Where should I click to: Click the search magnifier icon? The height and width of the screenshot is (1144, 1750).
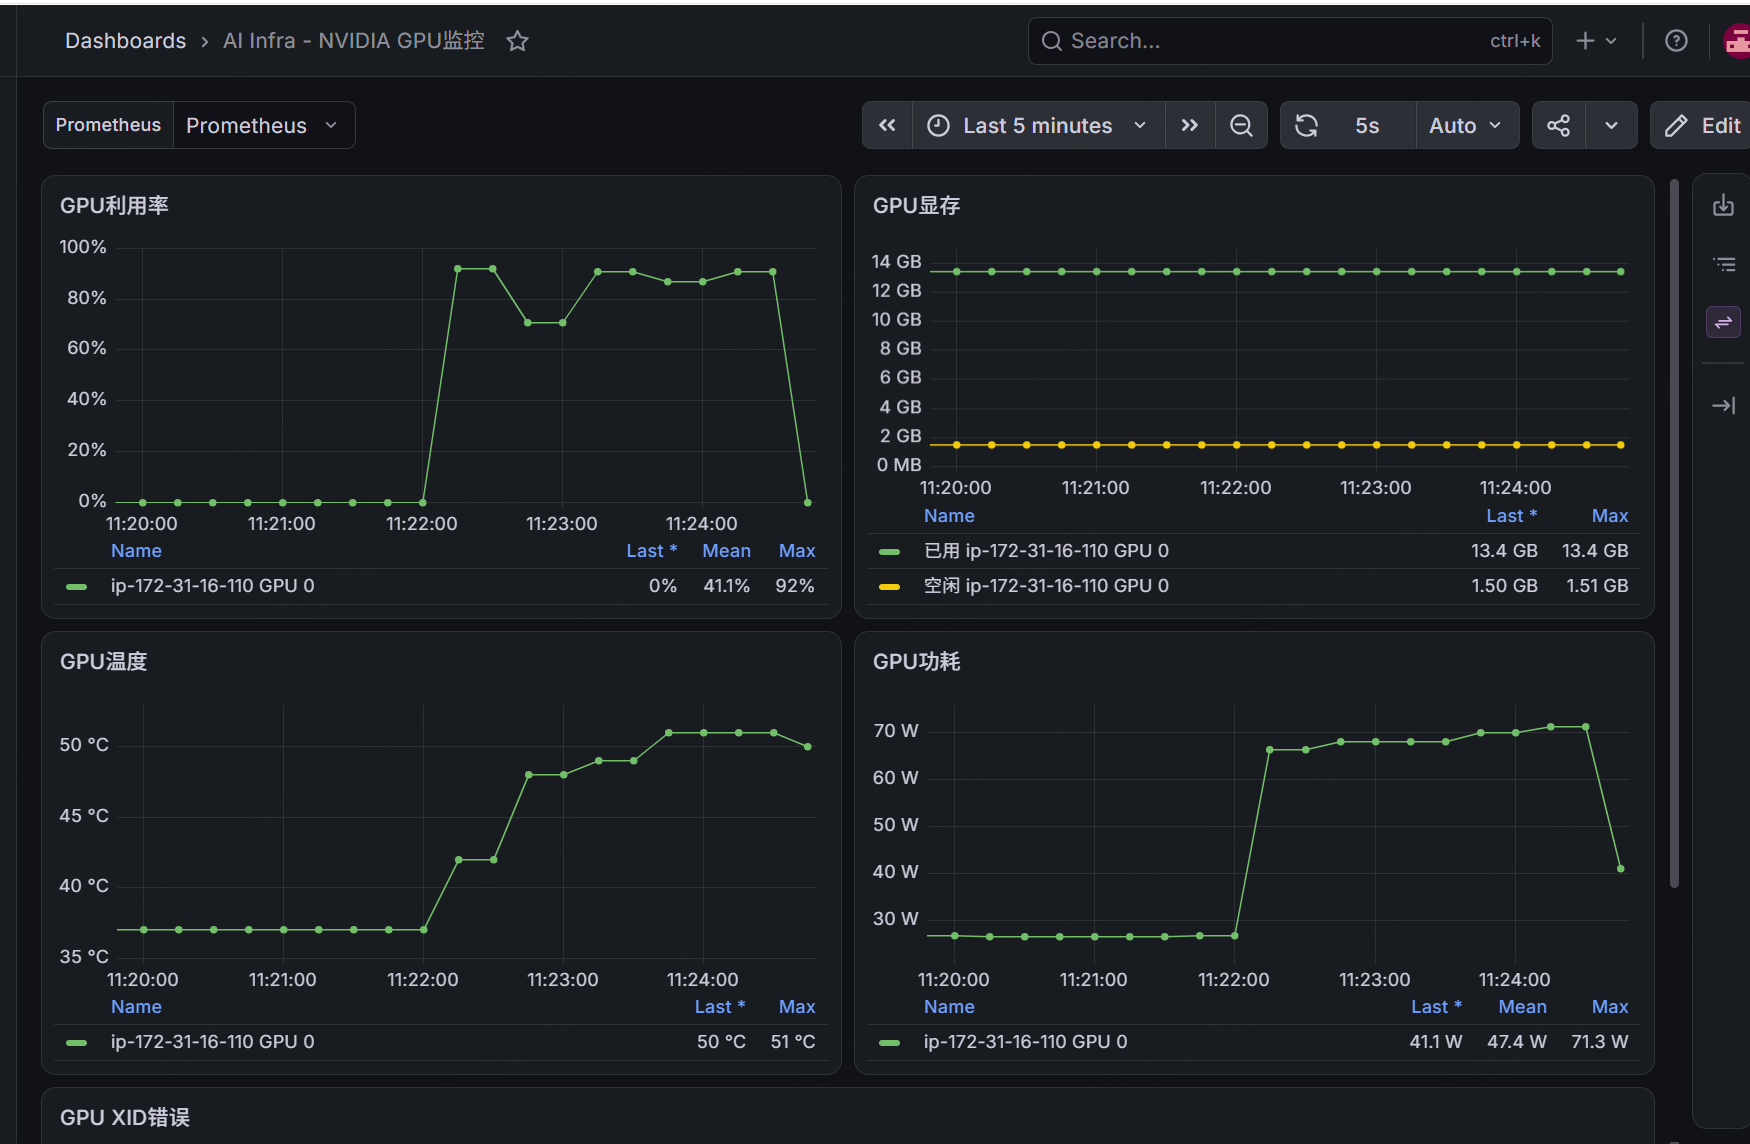tap(1051, 41)
